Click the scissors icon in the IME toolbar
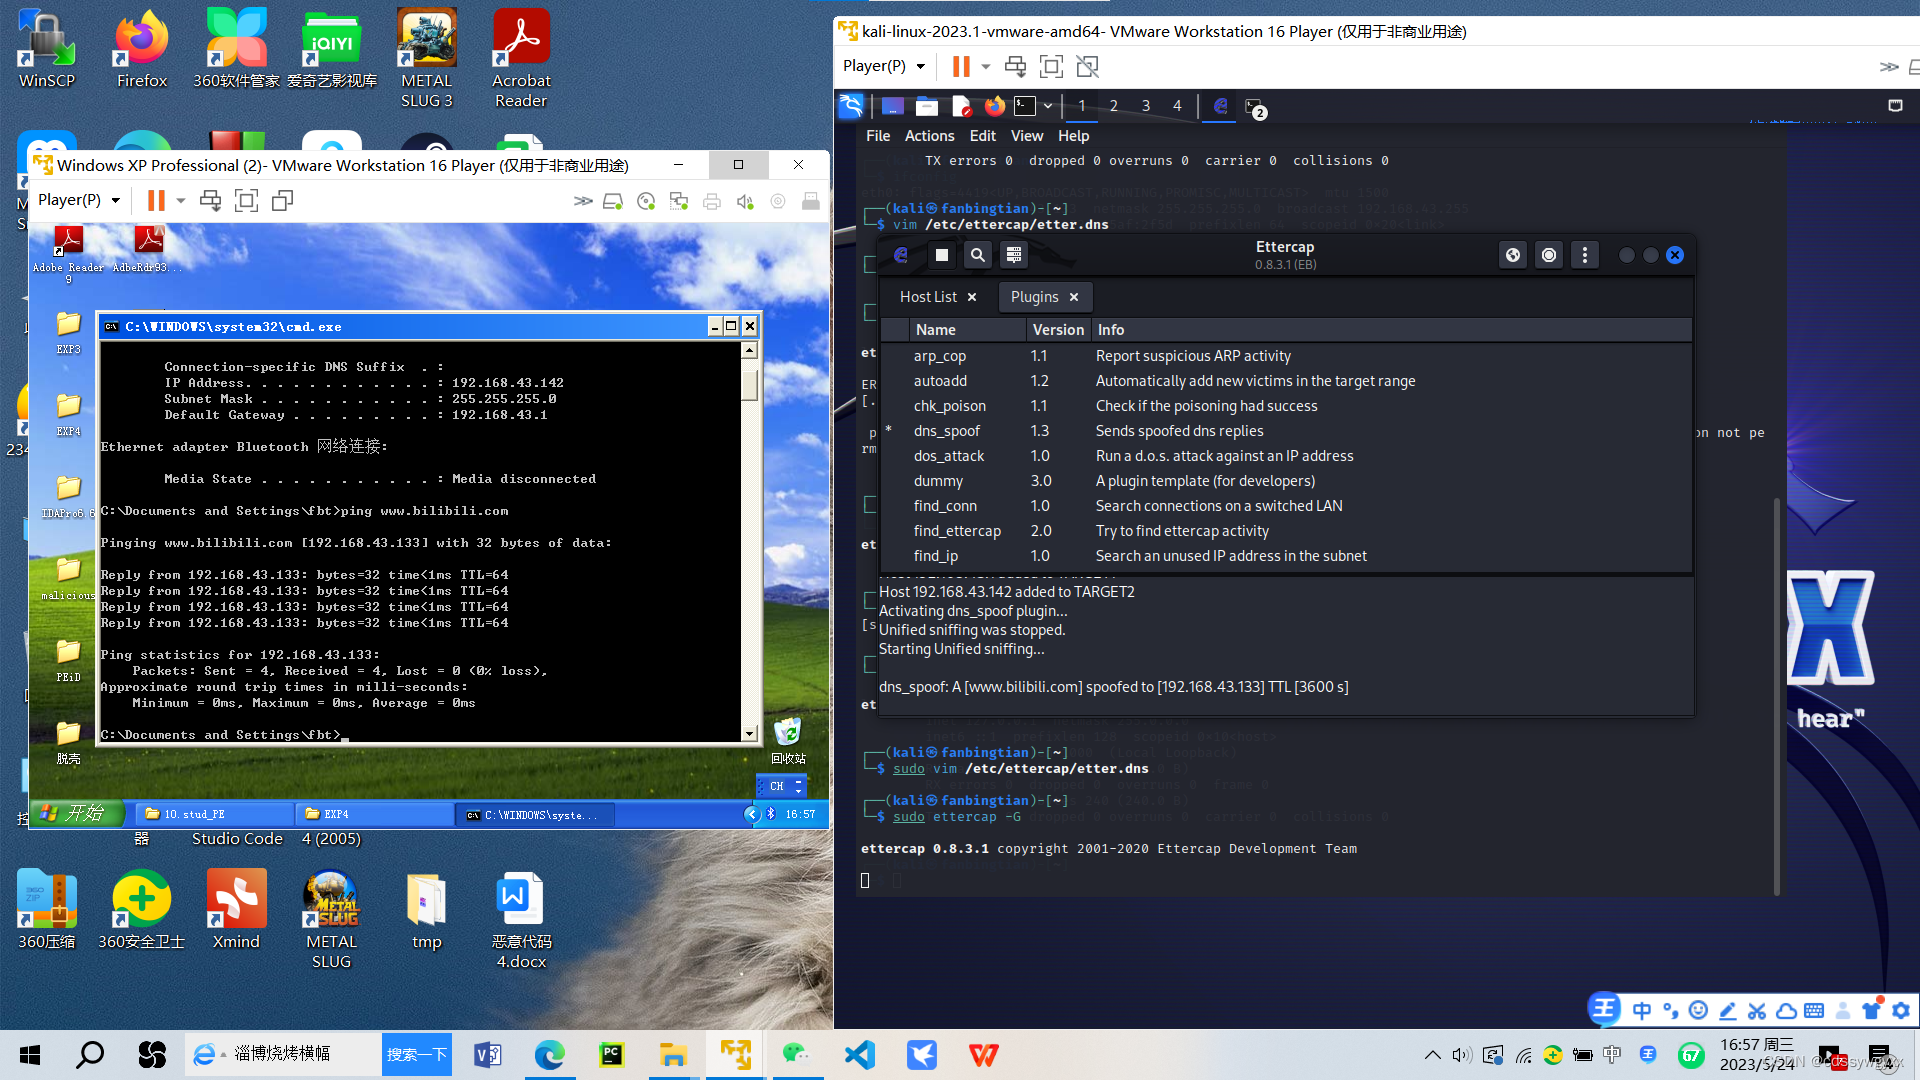1920x1080 pixels. [x=1757, y=1010]
